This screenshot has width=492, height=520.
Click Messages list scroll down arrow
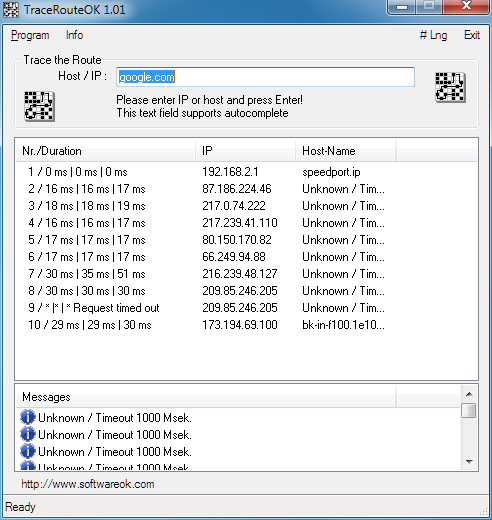coord(469,462)
